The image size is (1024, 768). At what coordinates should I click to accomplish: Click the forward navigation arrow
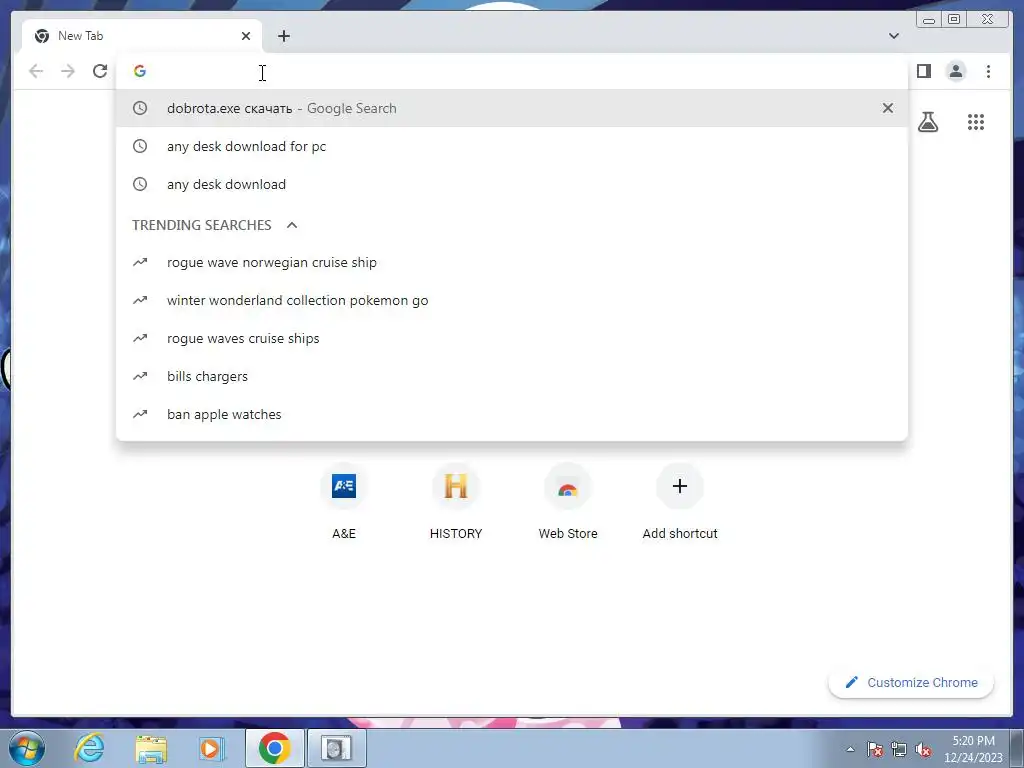(x=68, y=71)
